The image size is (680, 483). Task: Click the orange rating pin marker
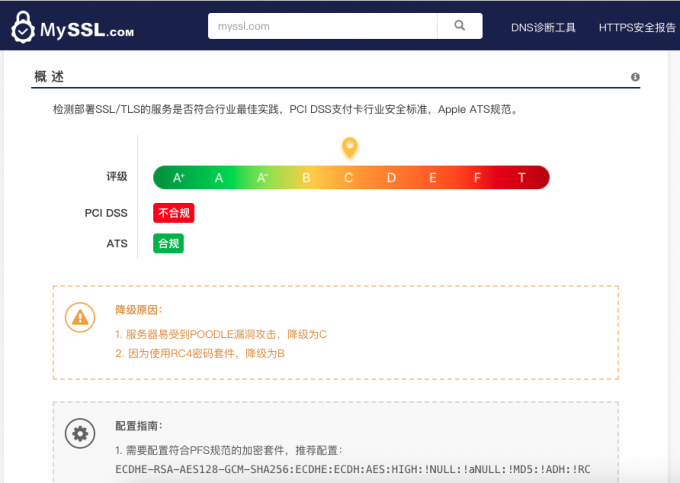tap(350, 147)
